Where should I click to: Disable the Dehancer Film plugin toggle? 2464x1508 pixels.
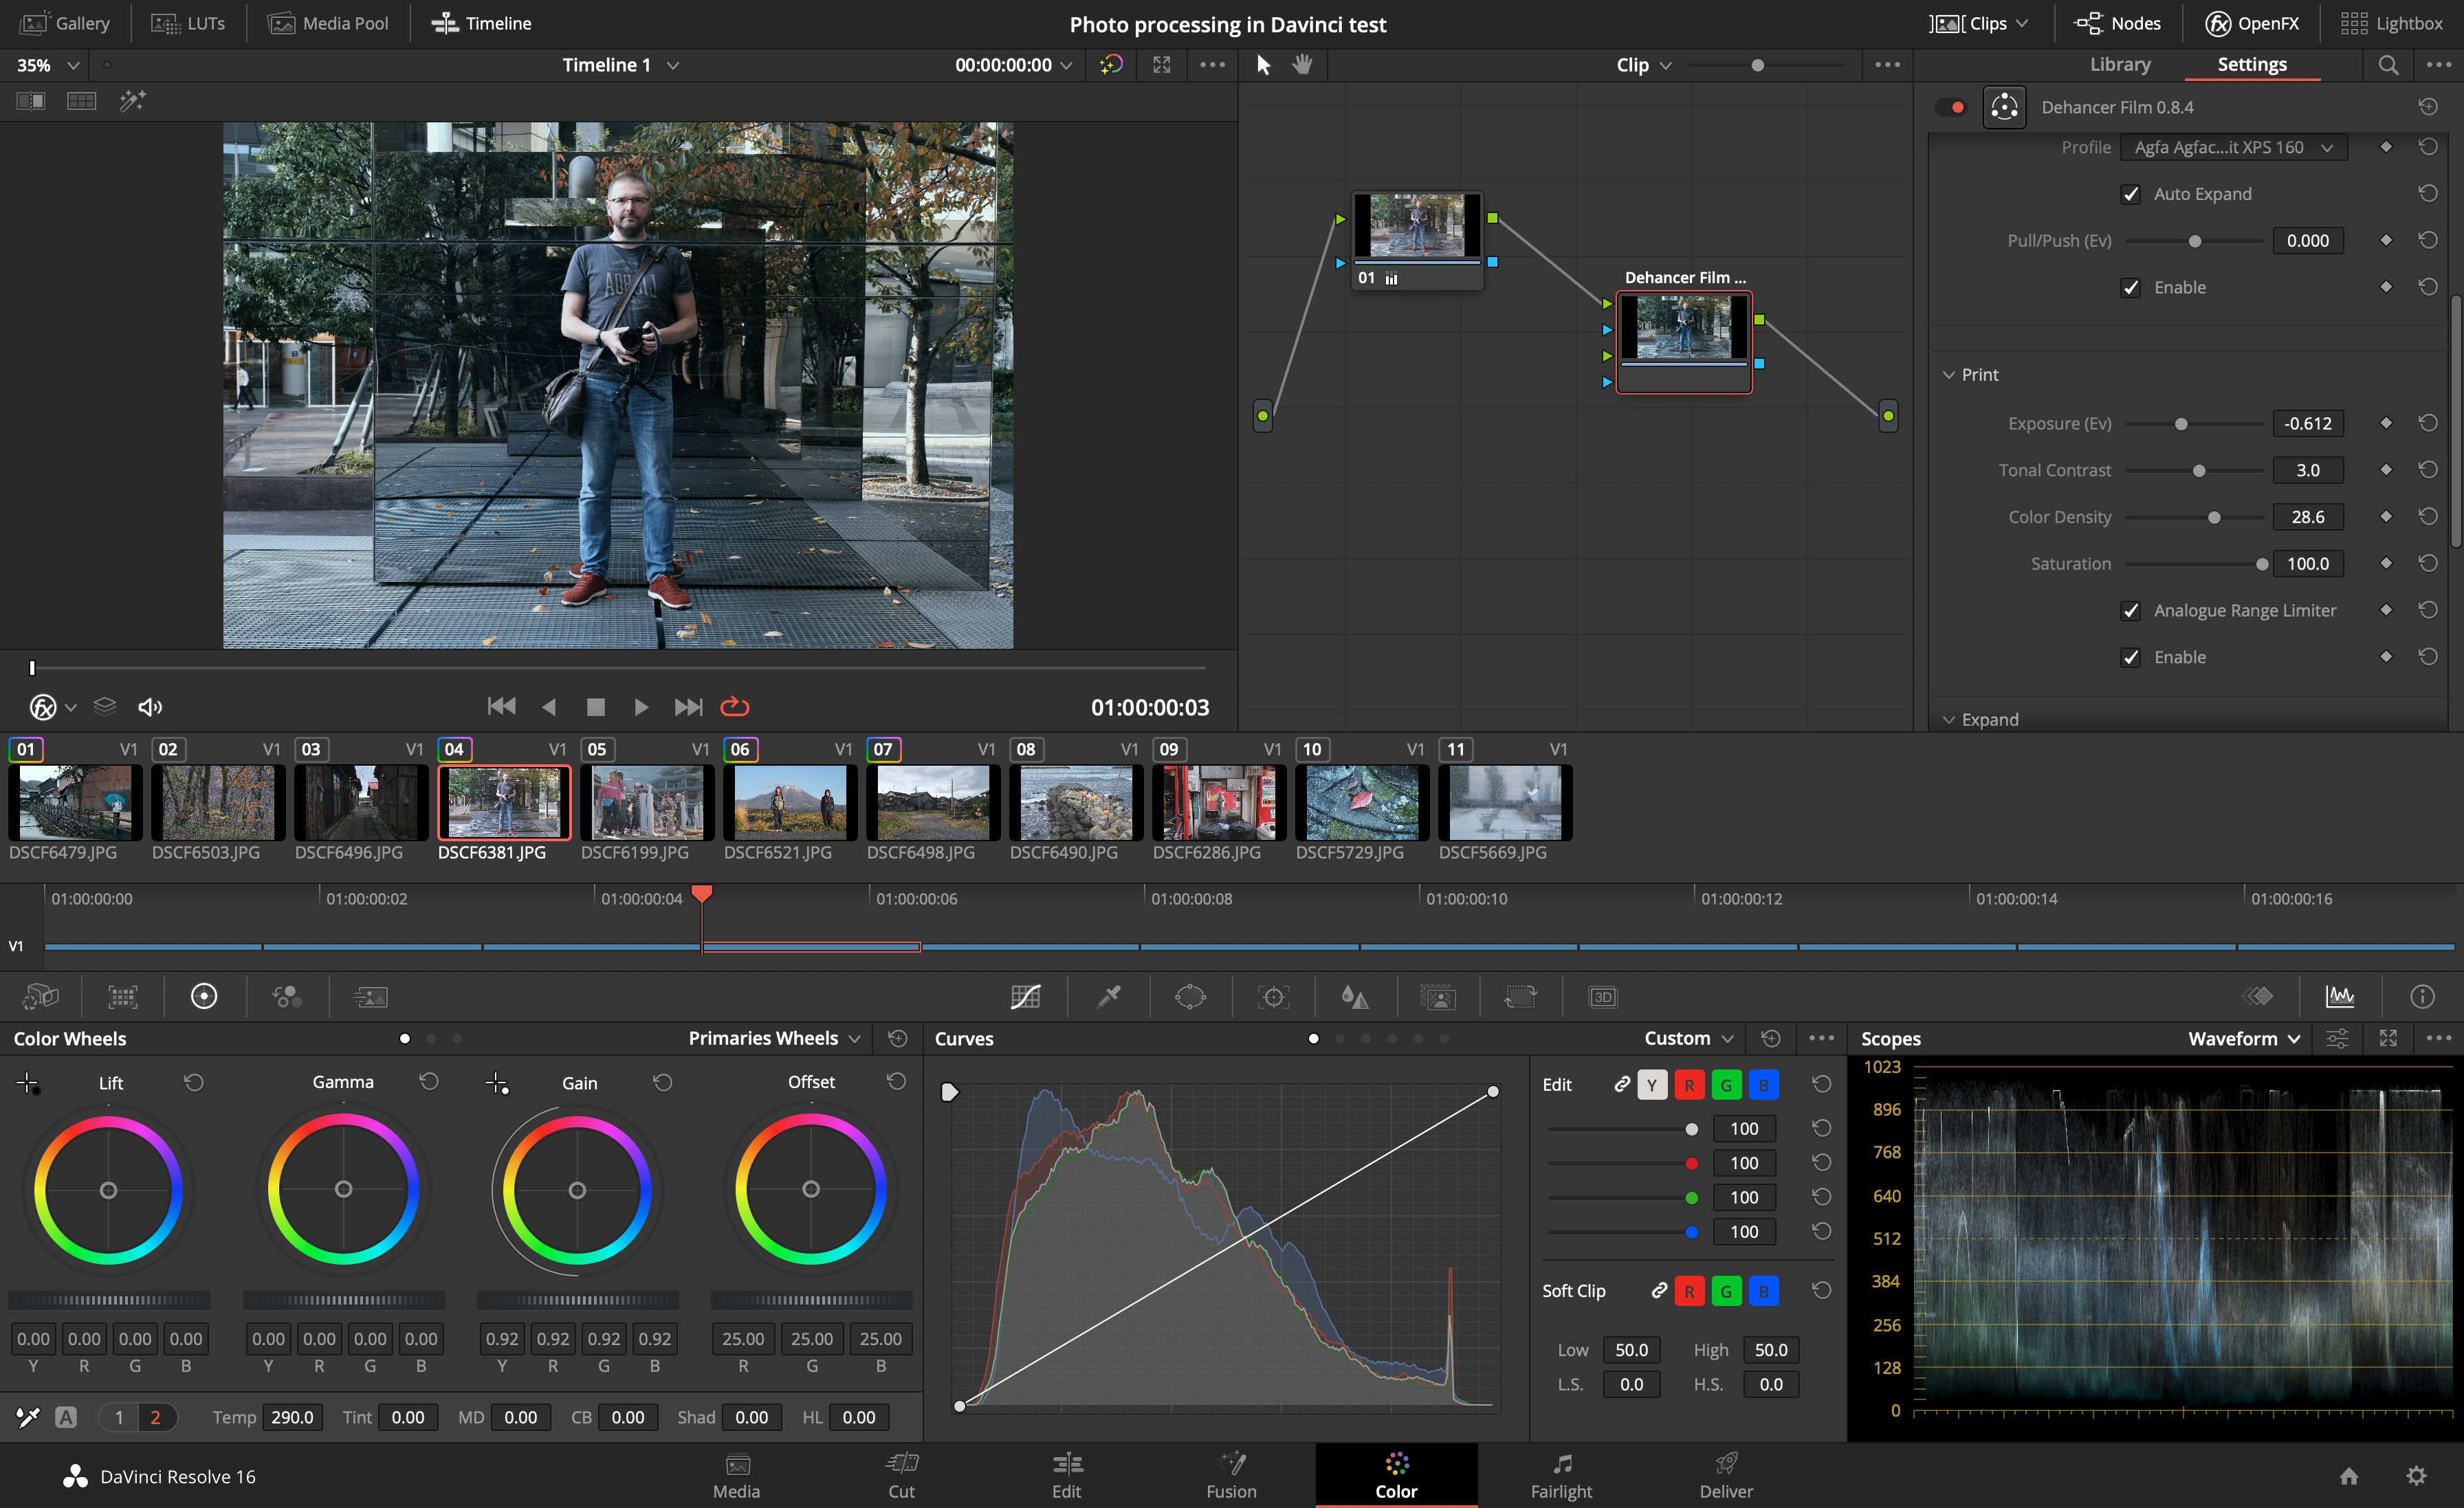(1951, 107)
